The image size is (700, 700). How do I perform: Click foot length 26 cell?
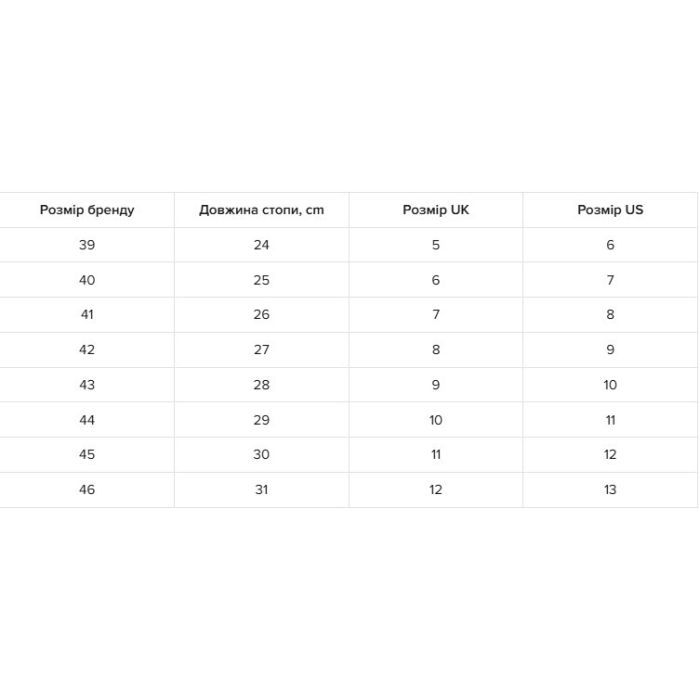point(262,315)
